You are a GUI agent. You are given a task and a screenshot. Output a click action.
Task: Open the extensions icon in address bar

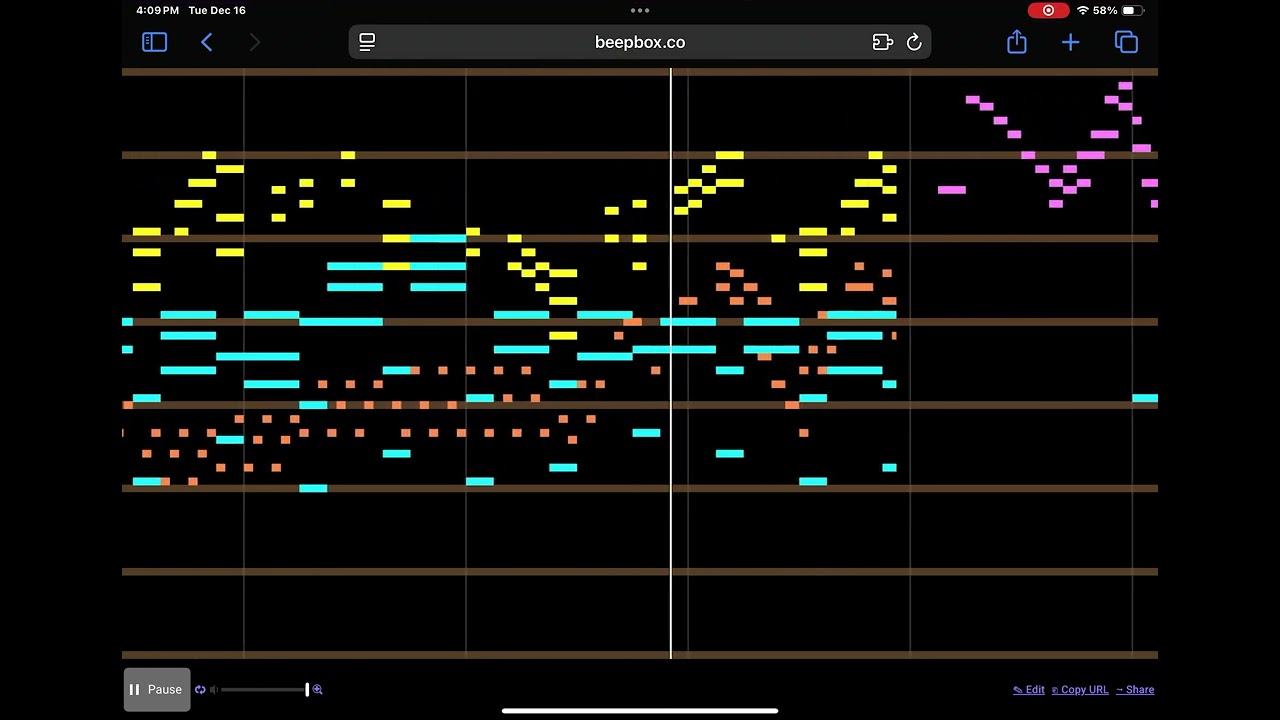coord(882,42)
